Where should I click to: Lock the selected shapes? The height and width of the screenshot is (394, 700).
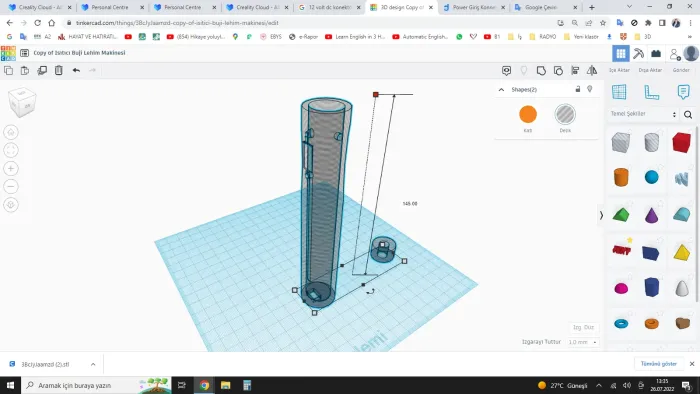(578, 89)
